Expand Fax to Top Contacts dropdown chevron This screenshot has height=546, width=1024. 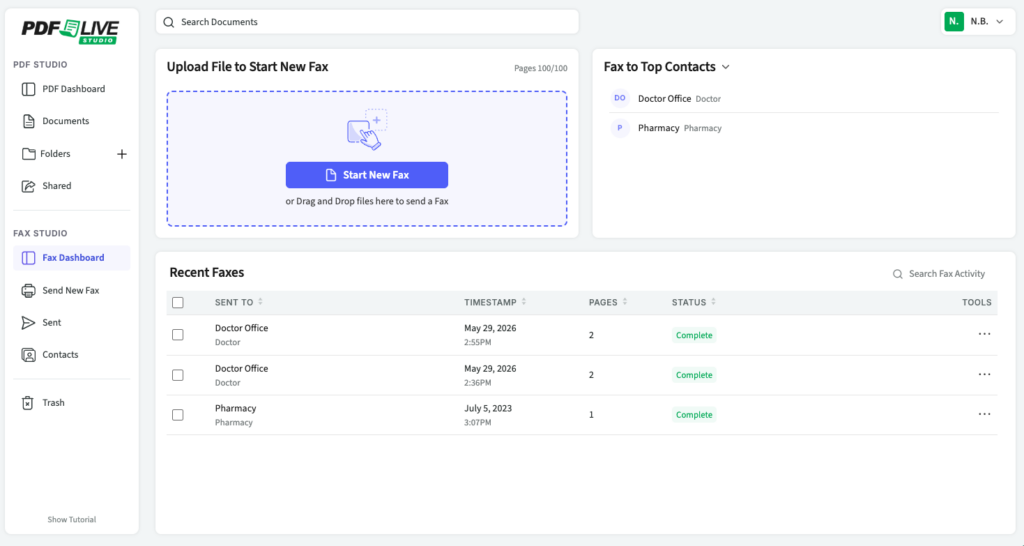726,67
